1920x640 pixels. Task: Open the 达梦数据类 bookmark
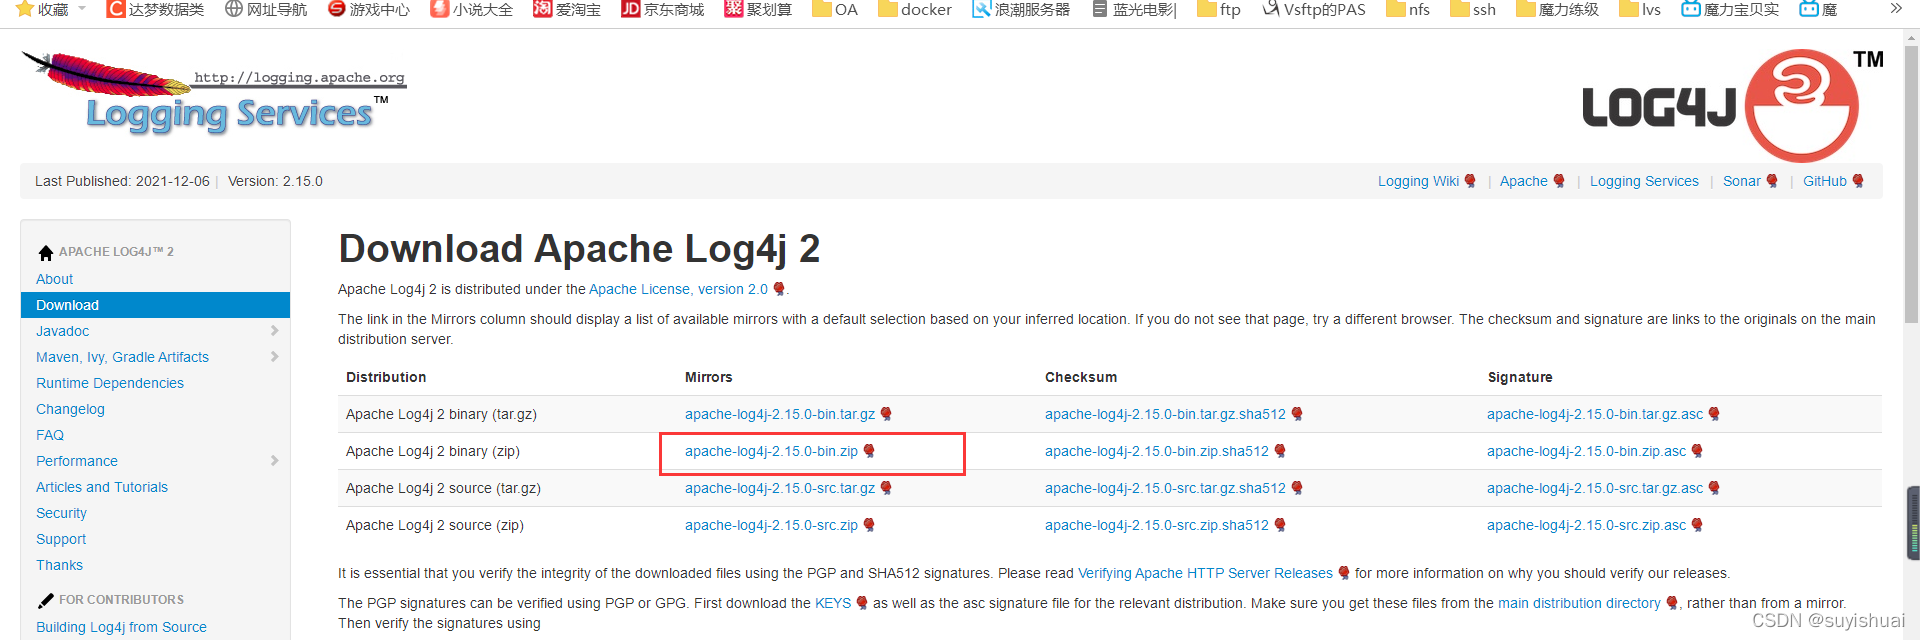pyautogui.click(x=155, y=9)
